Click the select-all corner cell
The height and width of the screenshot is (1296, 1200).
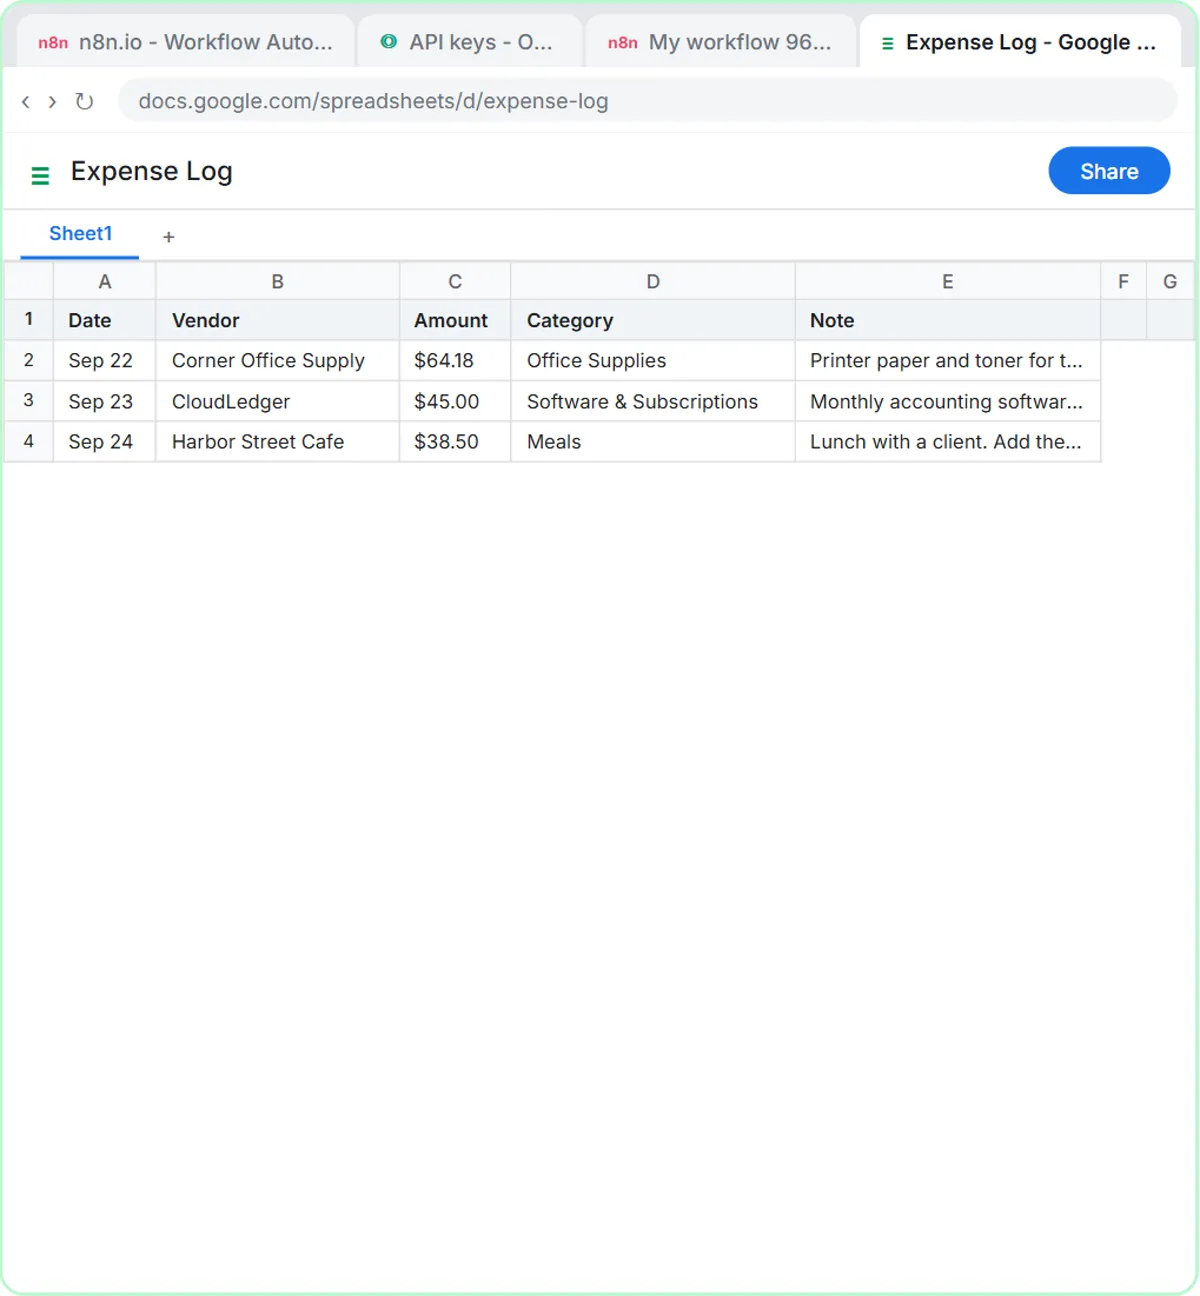pos(29,282)
